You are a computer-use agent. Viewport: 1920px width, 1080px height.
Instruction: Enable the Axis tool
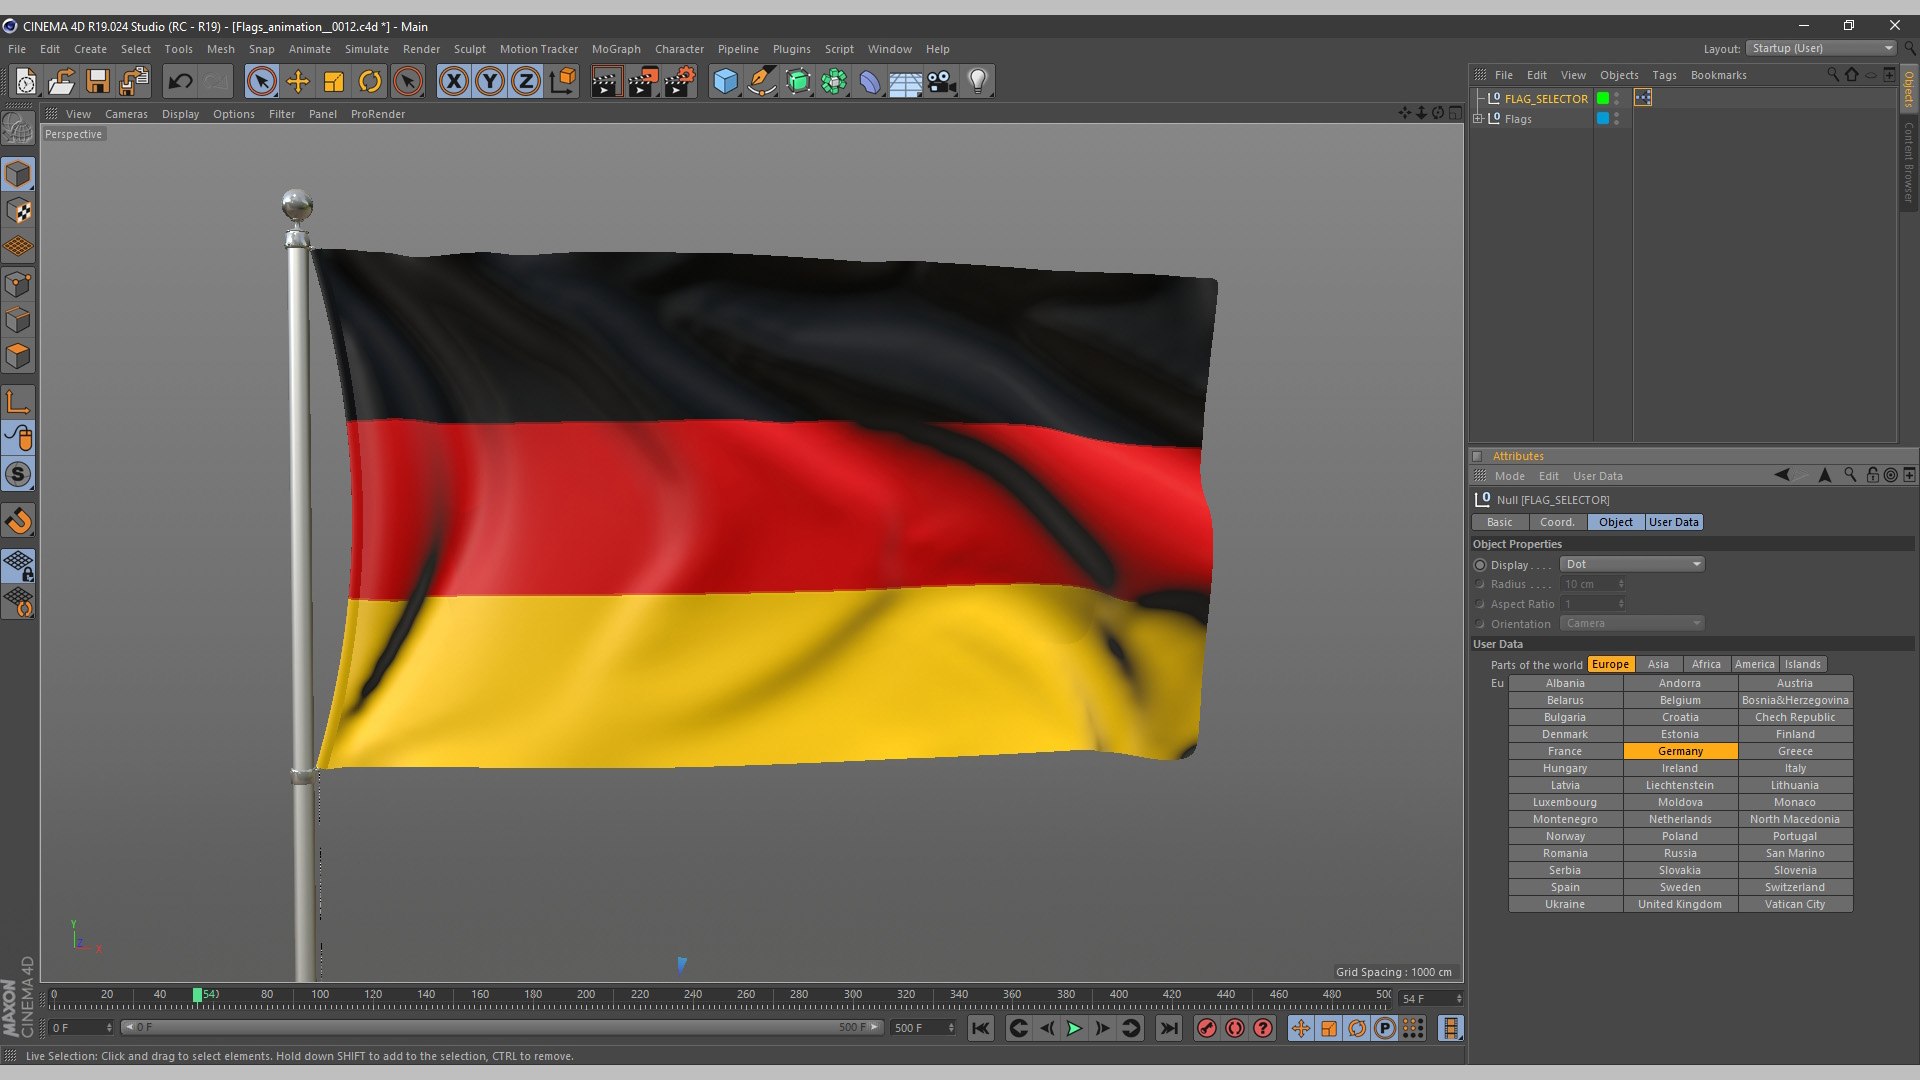click(x=18, y=402)
